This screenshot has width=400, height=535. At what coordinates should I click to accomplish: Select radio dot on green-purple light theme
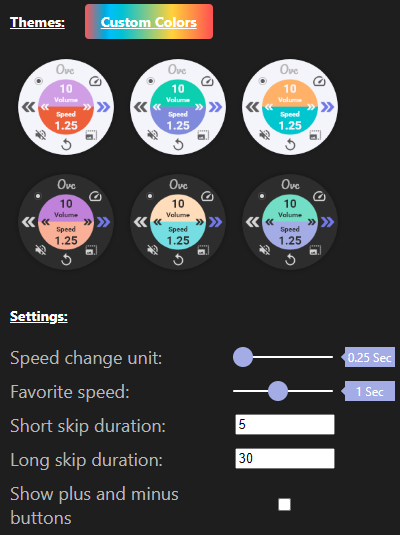click(151, 81)
